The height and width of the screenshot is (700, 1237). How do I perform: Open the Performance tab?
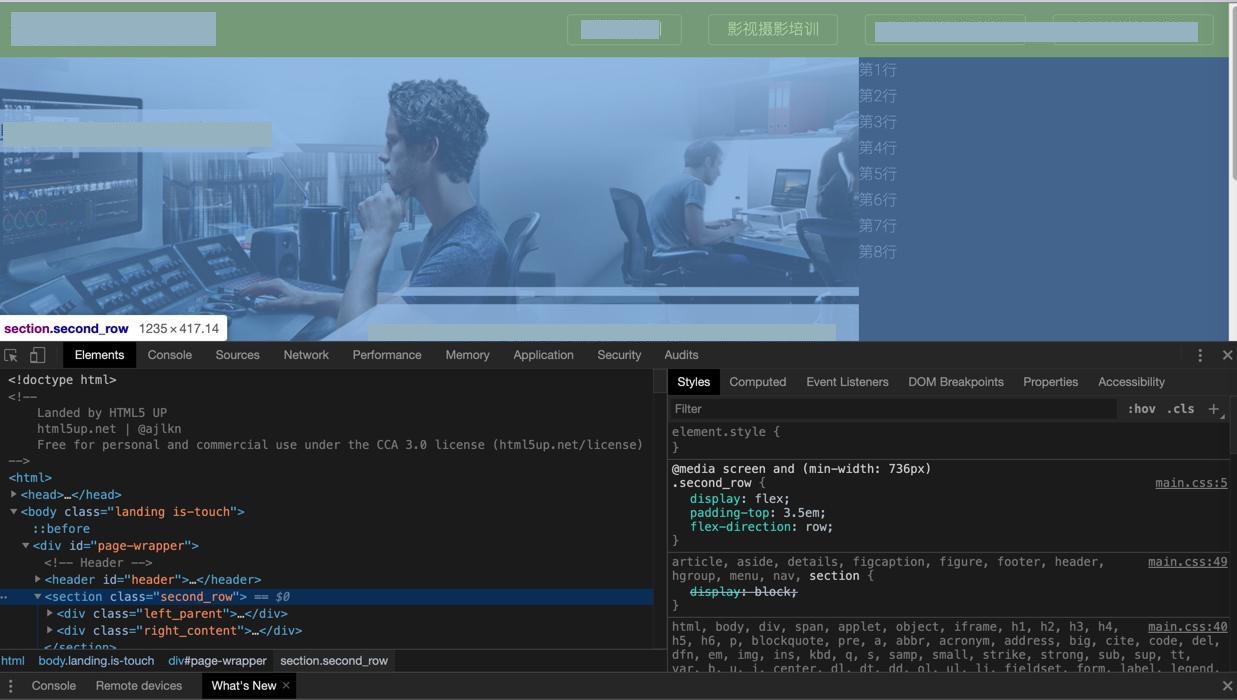(387, 355)
